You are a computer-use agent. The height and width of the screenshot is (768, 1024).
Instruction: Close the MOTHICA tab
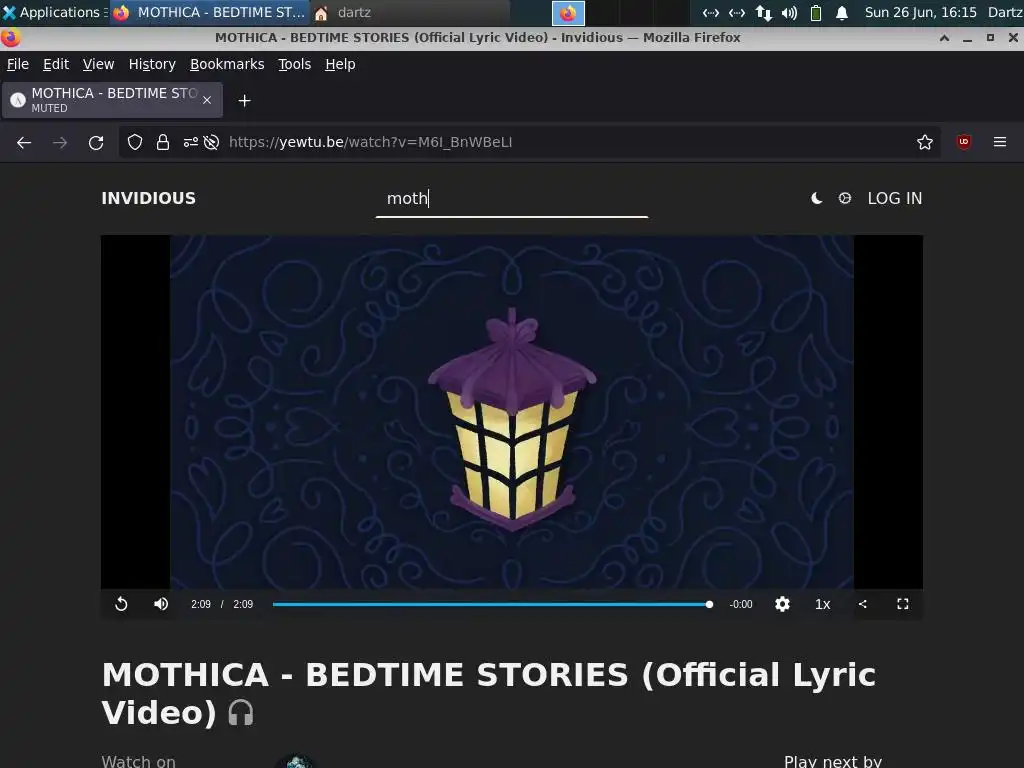[x=207, y=100]
